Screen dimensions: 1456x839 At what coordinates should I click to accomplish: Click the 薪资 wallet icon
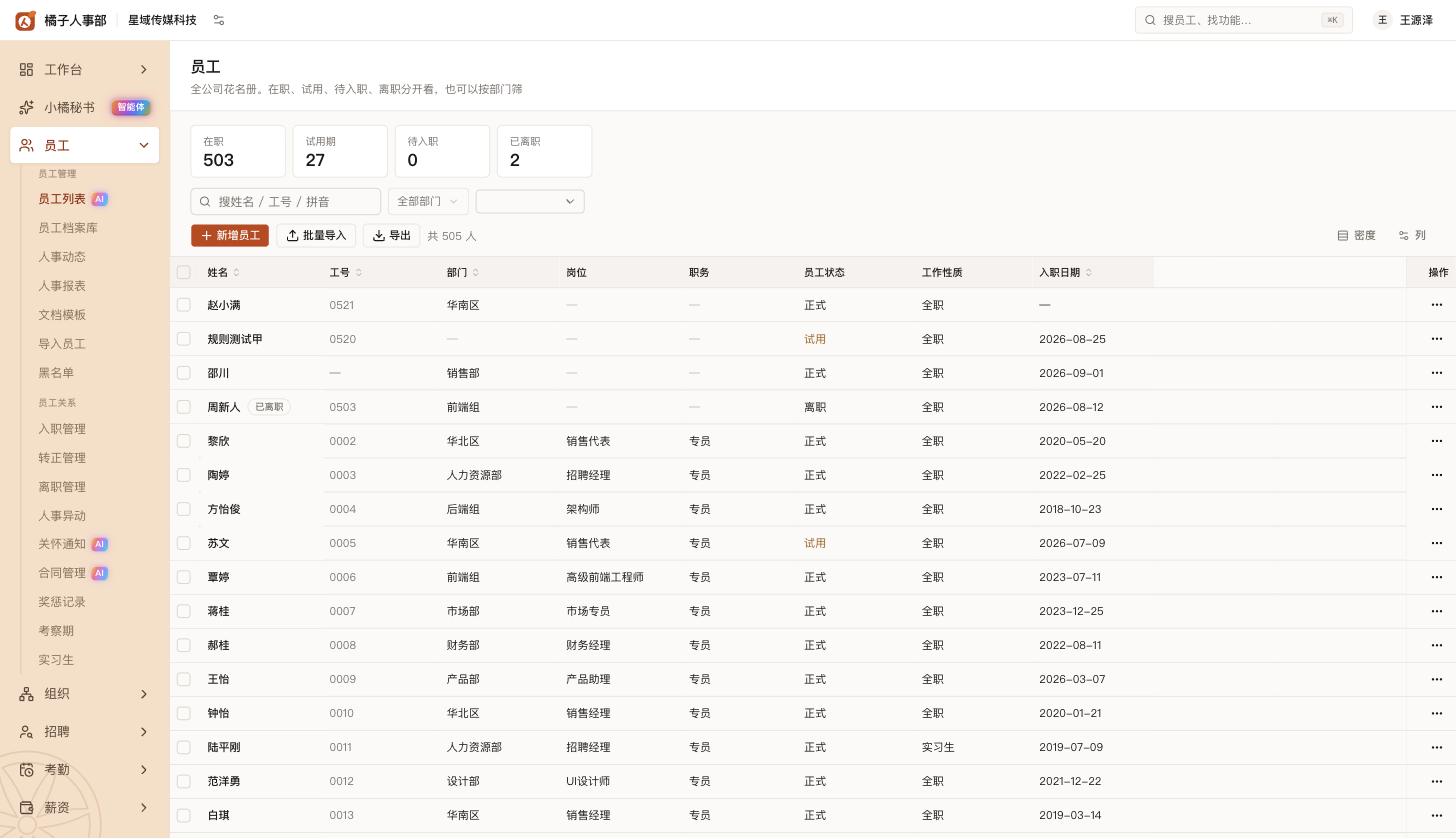(x=26, y=808)
